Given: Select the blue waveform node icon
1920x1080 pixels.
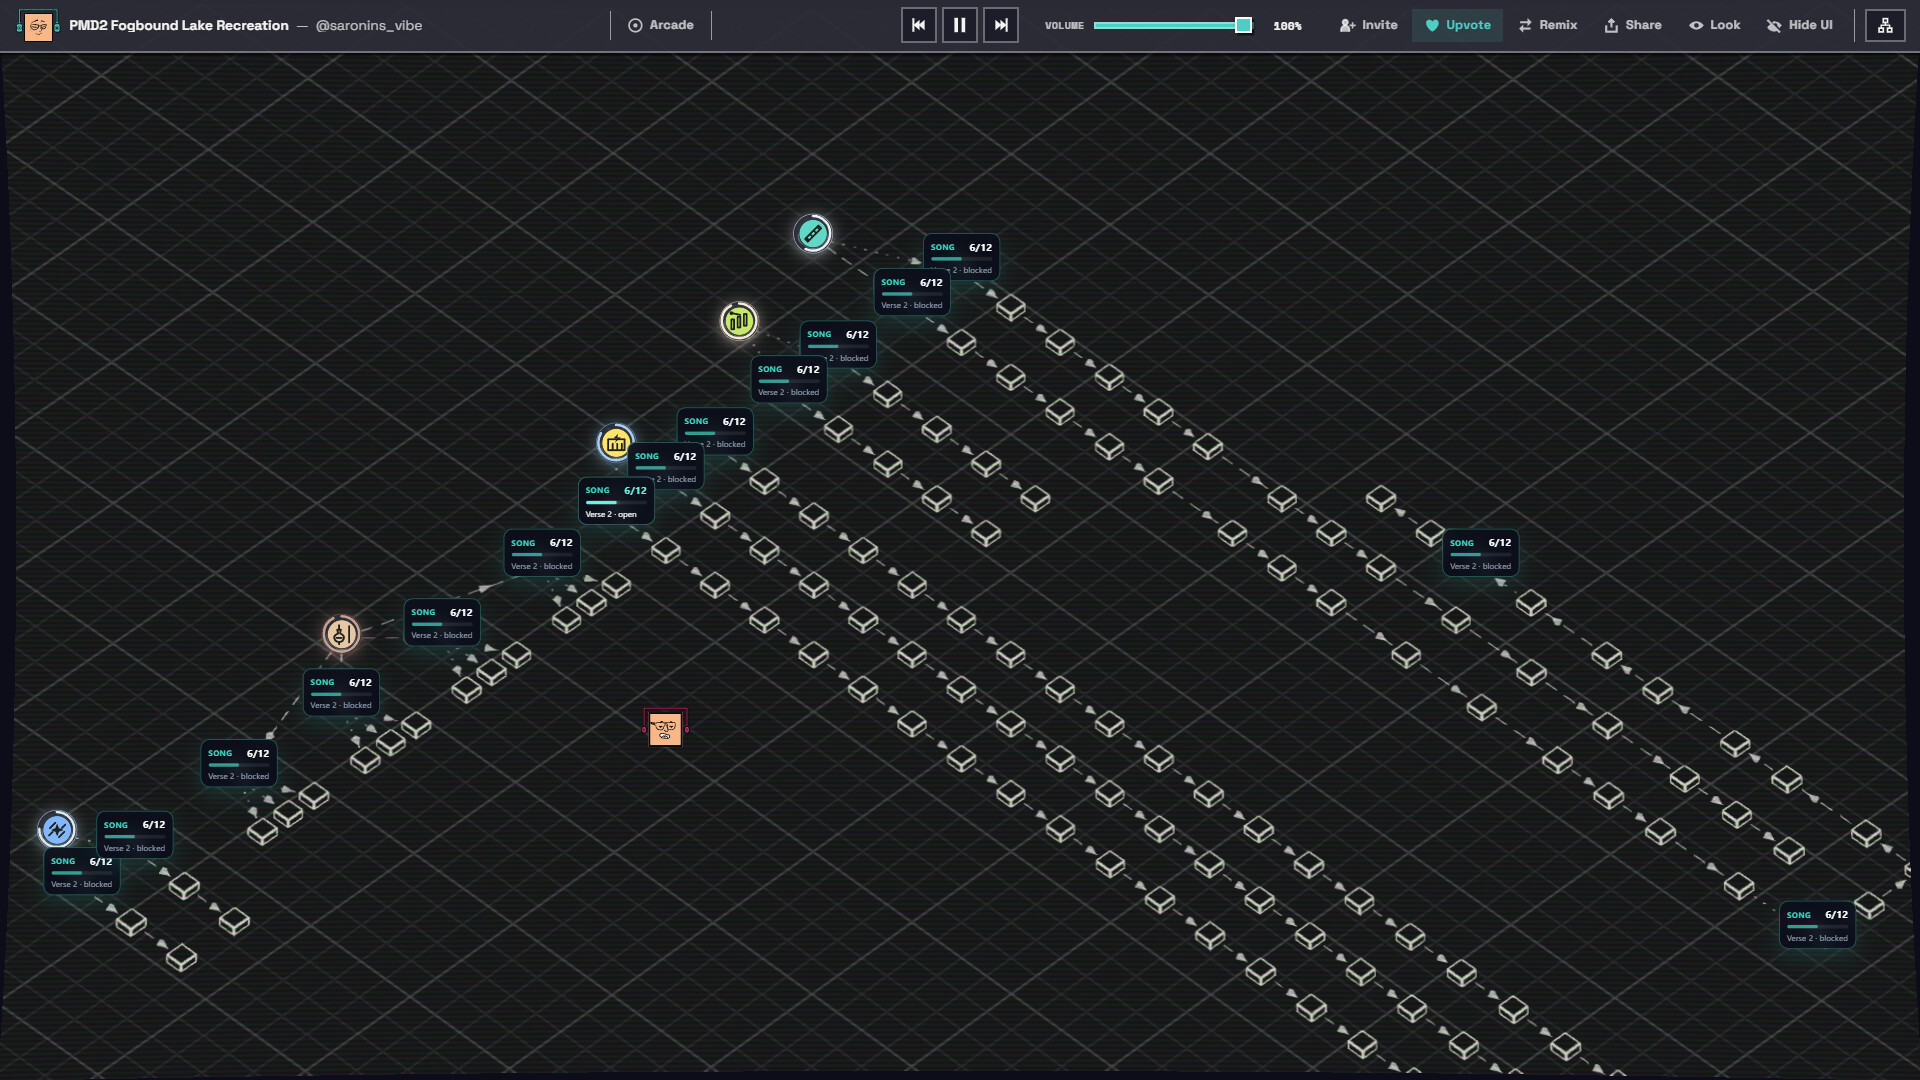Looking at the screenshot, I should pos(57,829).
